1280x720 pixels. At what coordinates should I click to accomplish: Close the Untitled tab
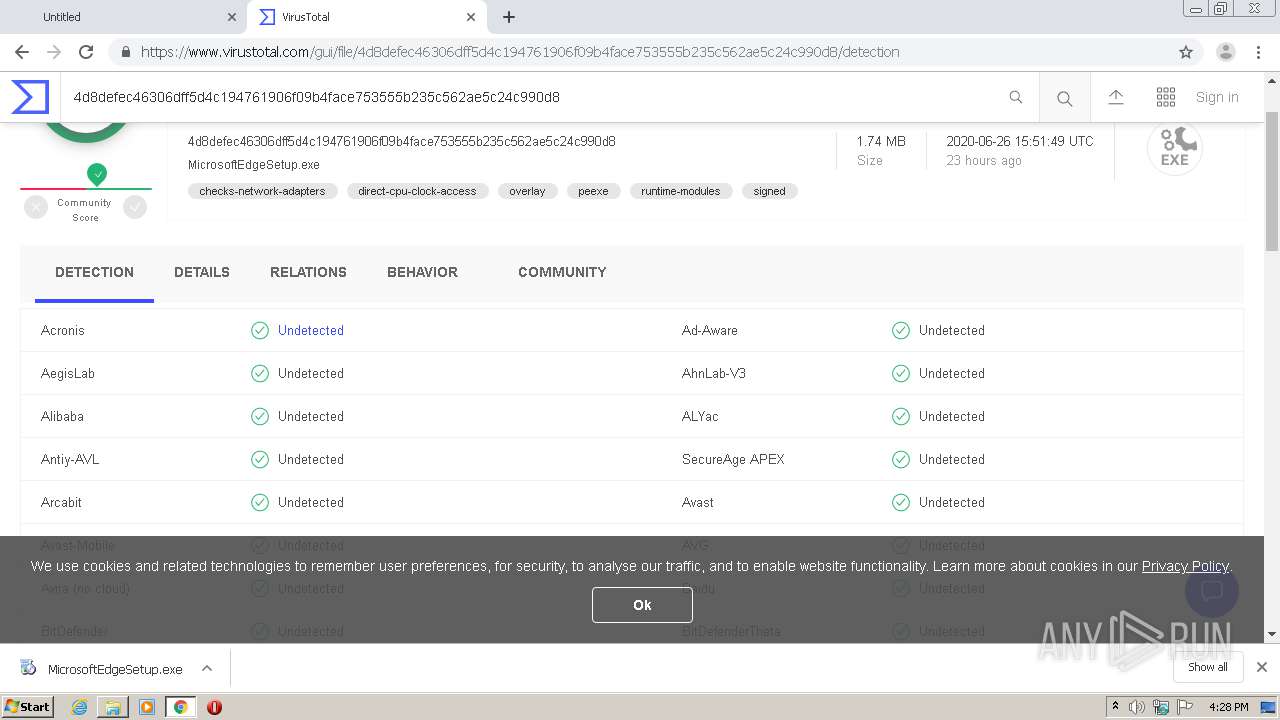232,17
